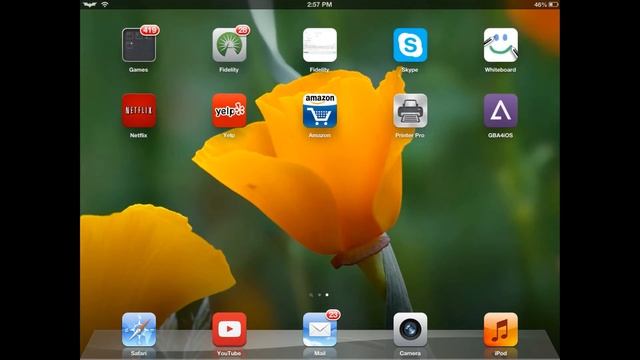640x360 pixels.
Task: Tap the Whiteboard label text
Action: point(500,70)
